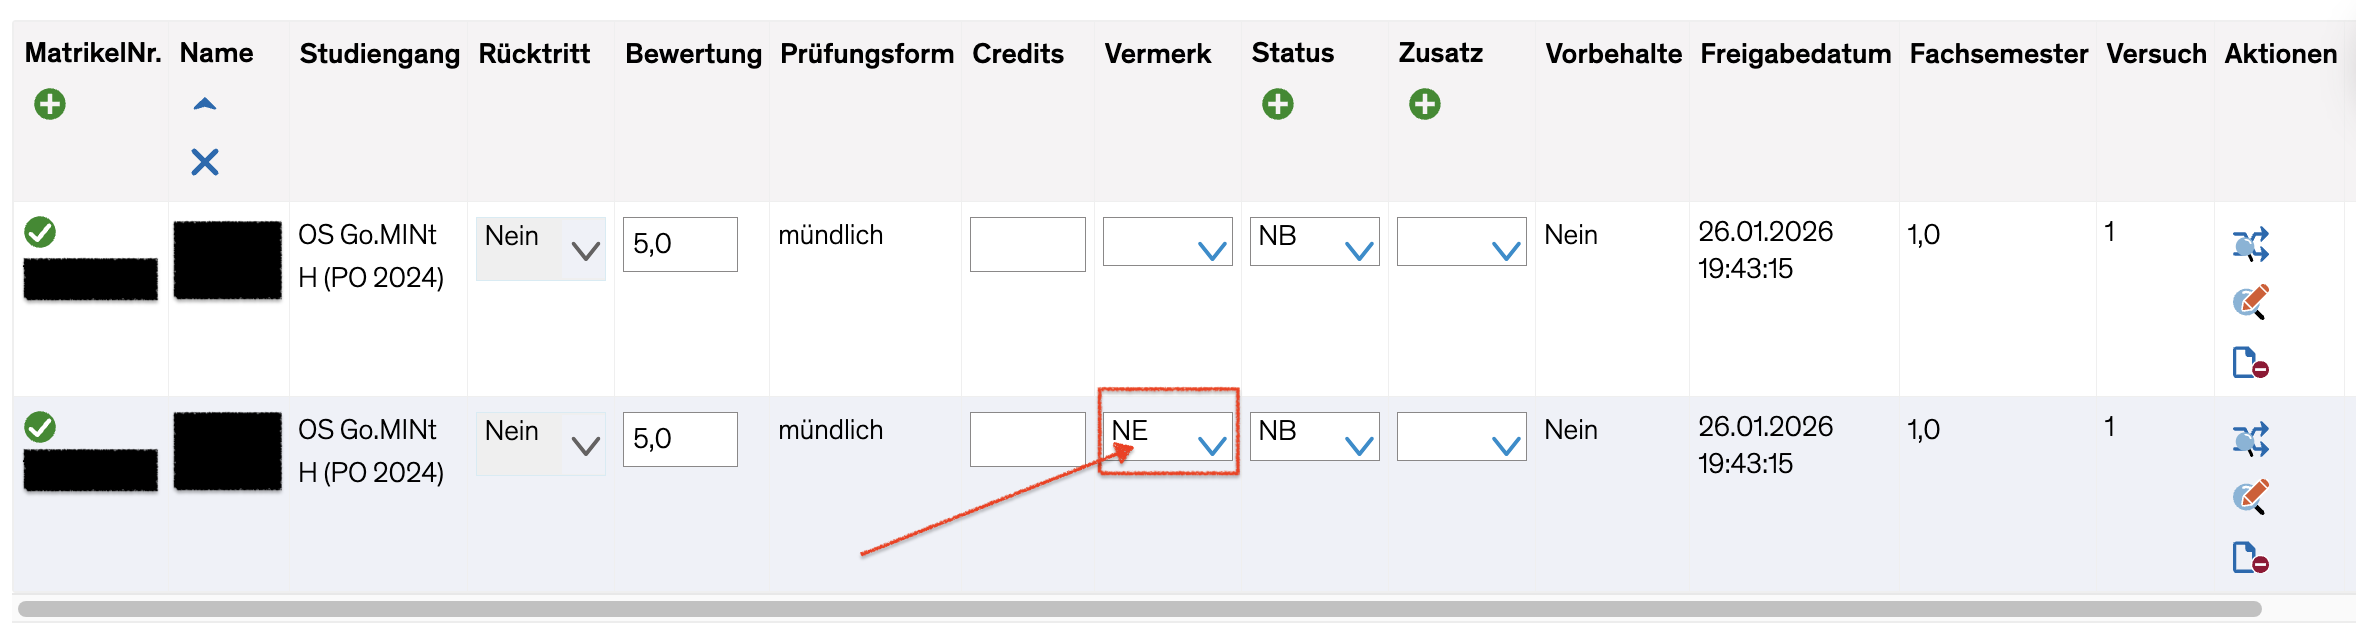Screen dimensions: 2356x630
Task: Open first row's Status dropdown showing NB
Action: coord(1314,241)
